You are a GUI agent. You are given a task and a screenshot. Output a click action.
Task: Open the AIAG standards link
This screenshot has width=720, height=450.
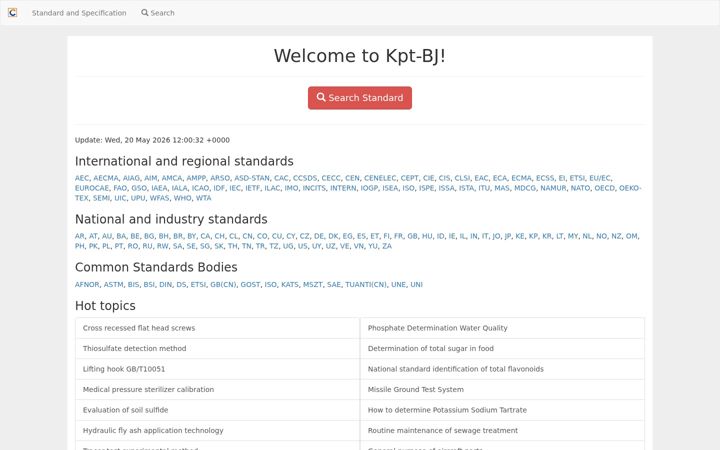pyautogui.click(x=131, y=178)
